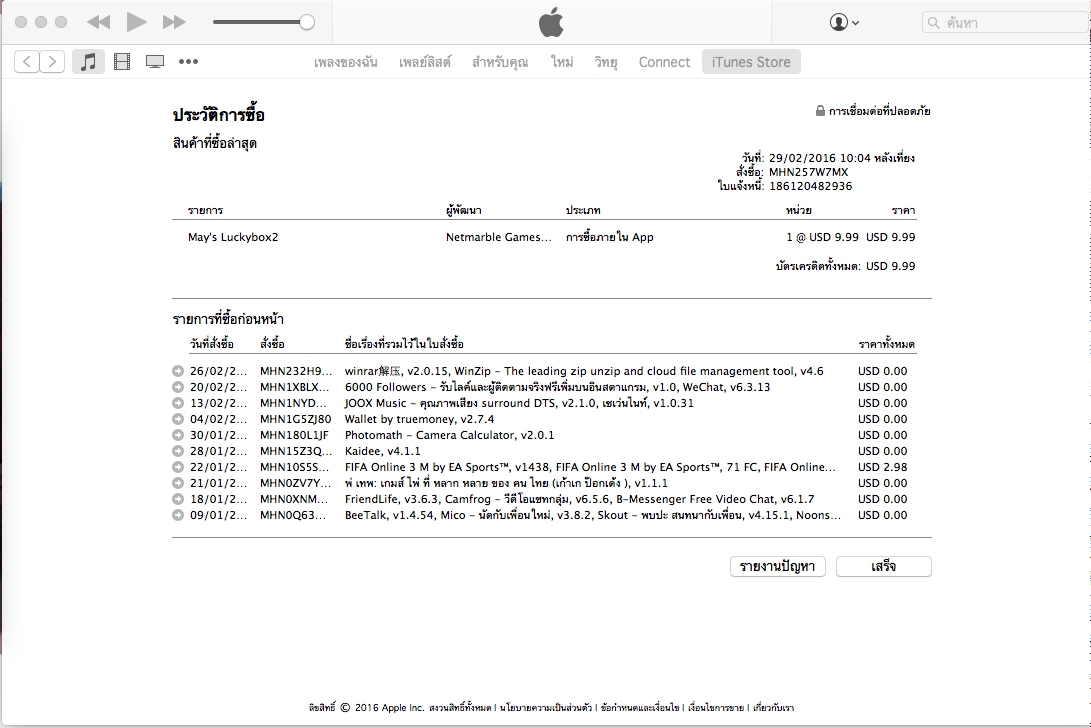
Task: Click order ID MHN1G5ZJ80
Action: tap(296, 419)
